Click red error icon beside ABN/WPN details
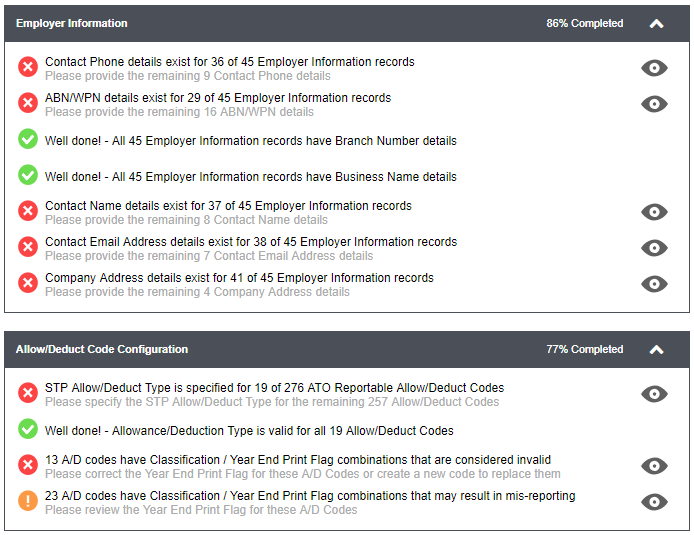Viewport: 694px width, 535px height. [x=28, y=104]
